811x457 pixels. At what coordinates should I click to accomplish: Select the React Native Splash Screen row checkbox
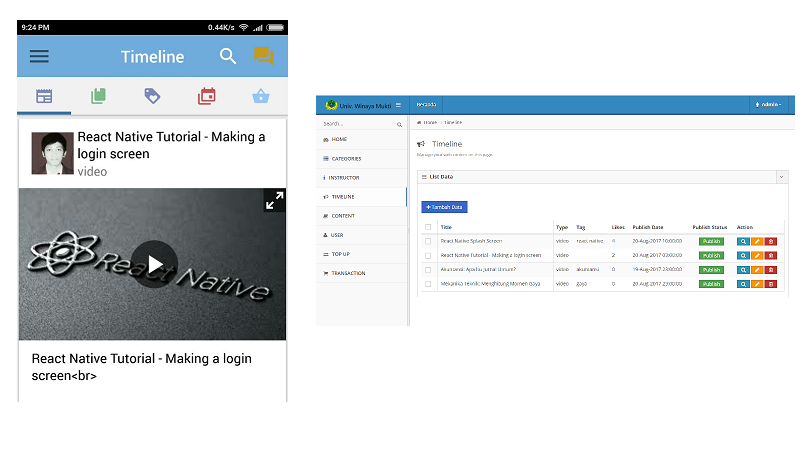point(429,241)
